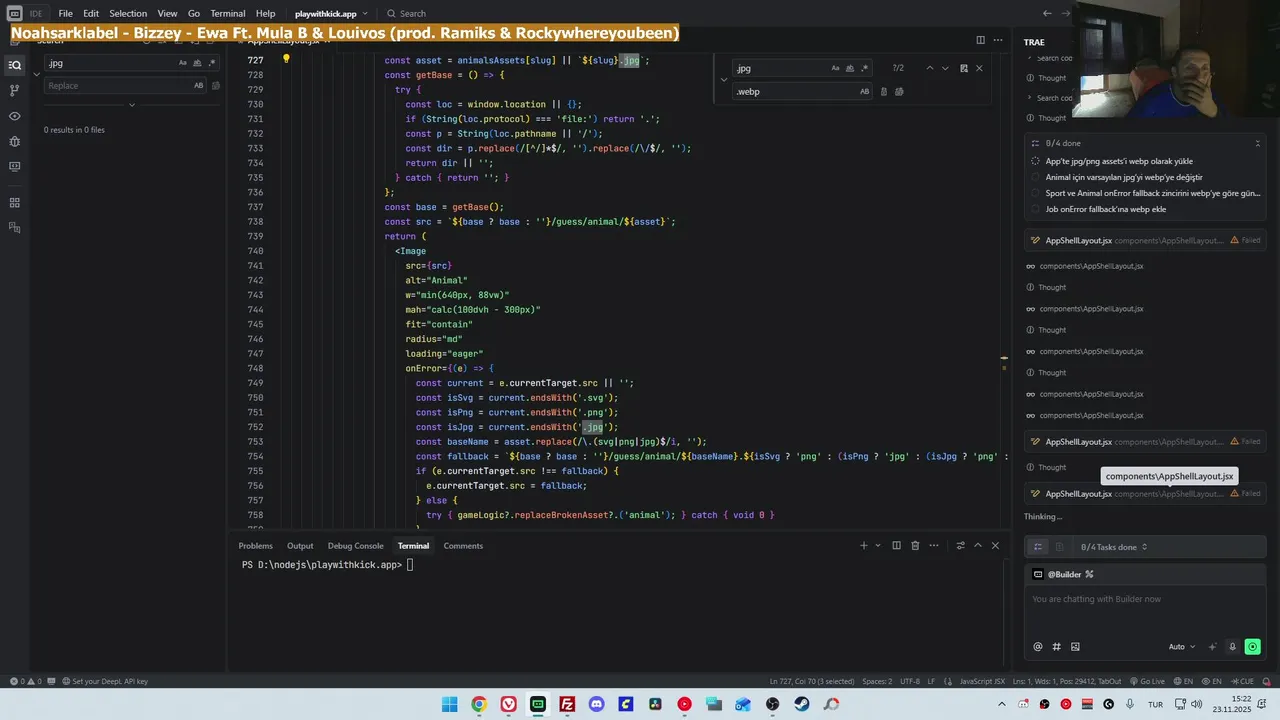The image size is (1280, 720).
Task: Collapse replace row in editor find widget
Action: (x=724, y=80)
